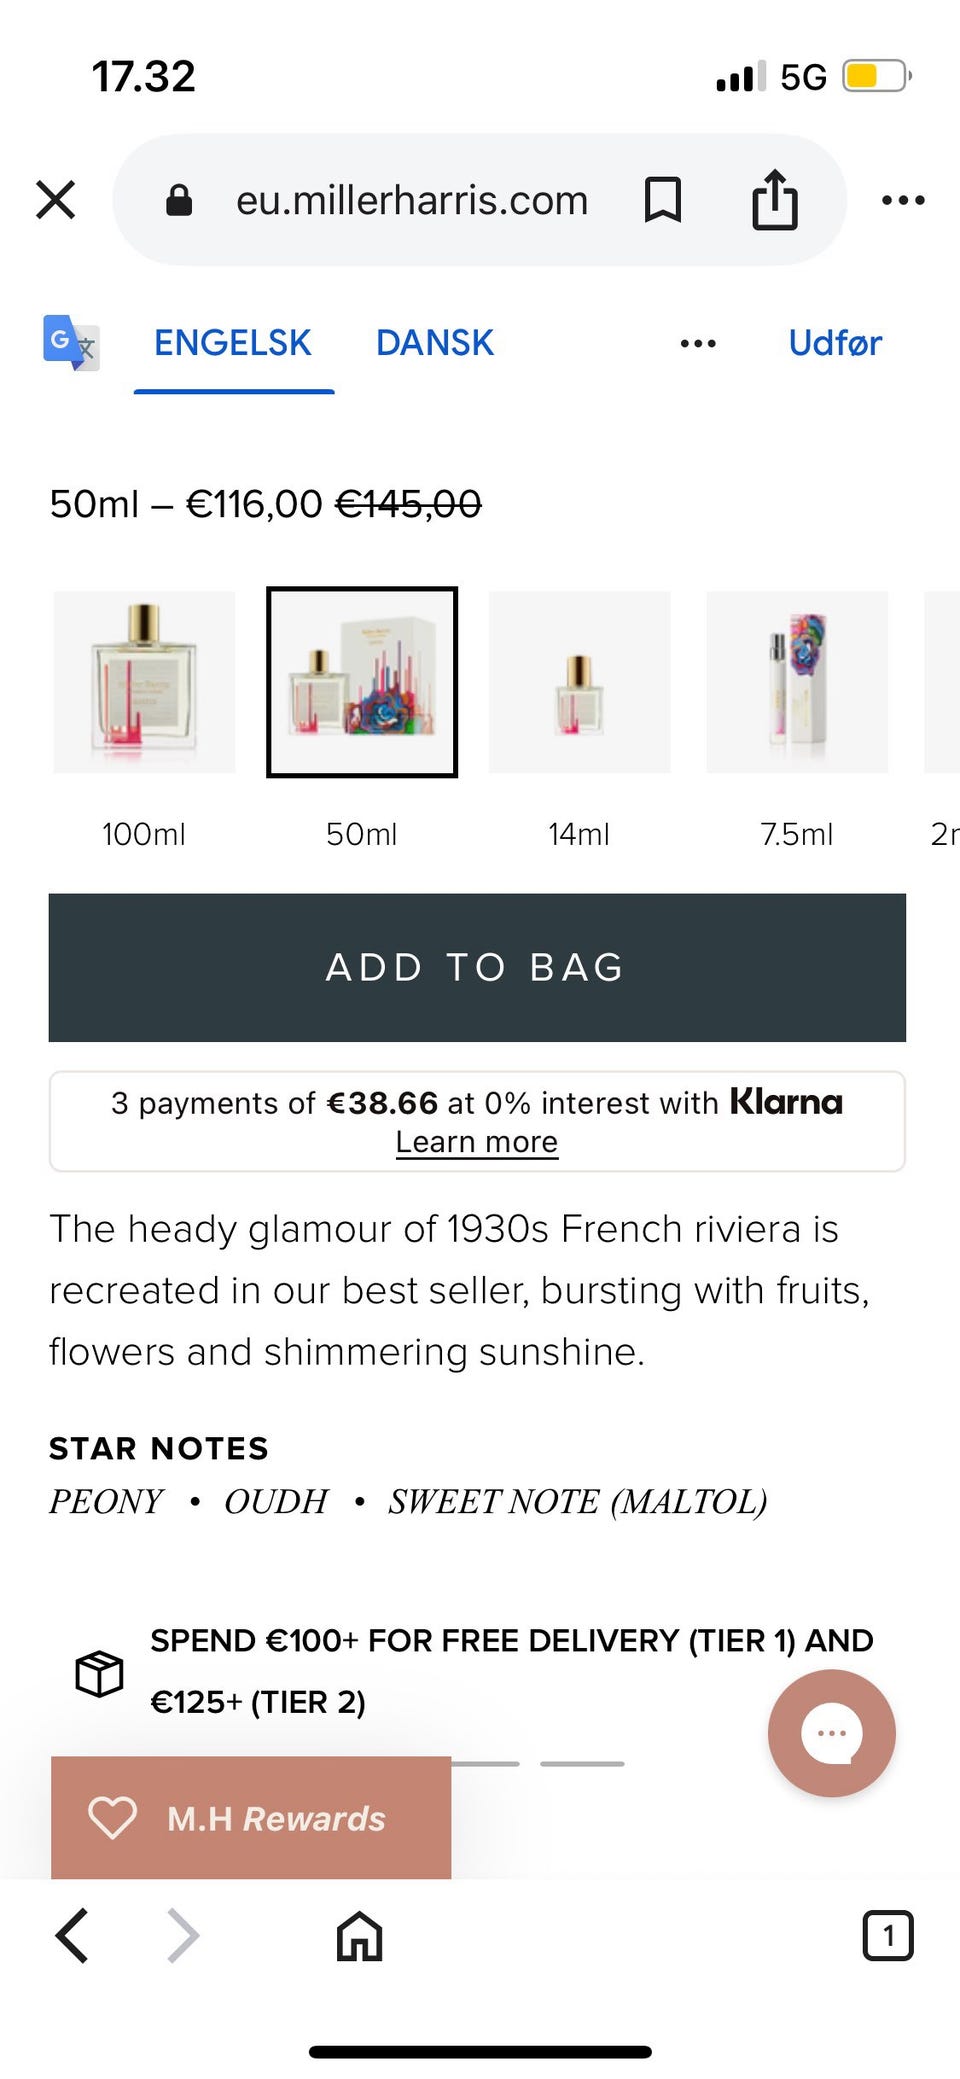This screenshot has width=960, height=2079.
Task: Tap the Google Translate icon
Action: [71, 343]
